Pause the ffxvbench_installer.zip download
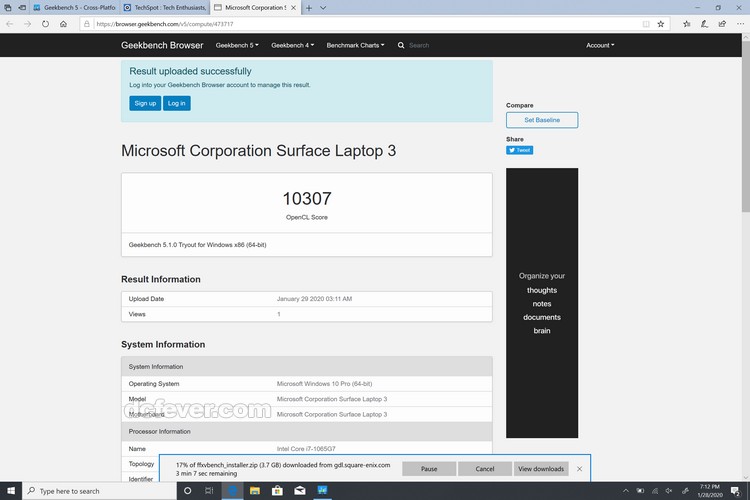The height and width of the screenshot is (500, 750). (x=429, y=469)
